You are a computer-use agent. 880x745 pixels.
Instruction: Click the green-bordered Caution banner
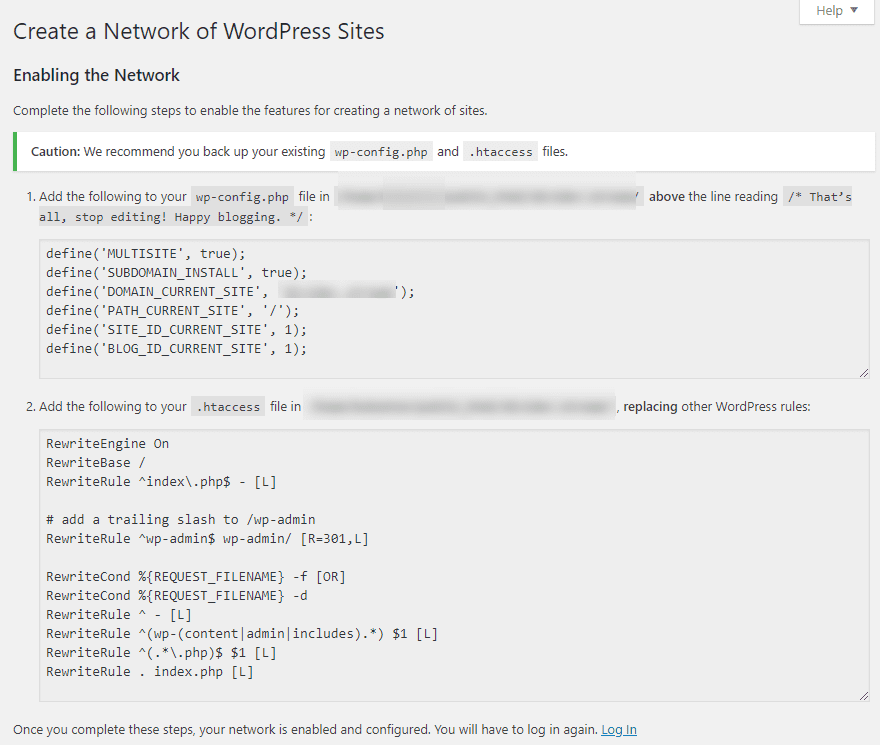pos(440,151)
